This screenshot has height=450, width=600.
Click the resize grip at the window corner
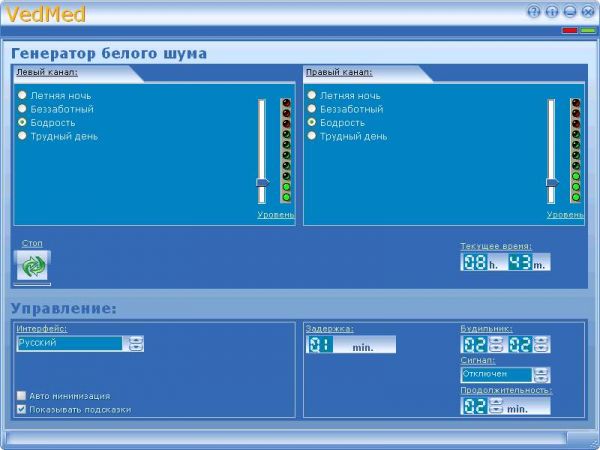pos(594,445)
